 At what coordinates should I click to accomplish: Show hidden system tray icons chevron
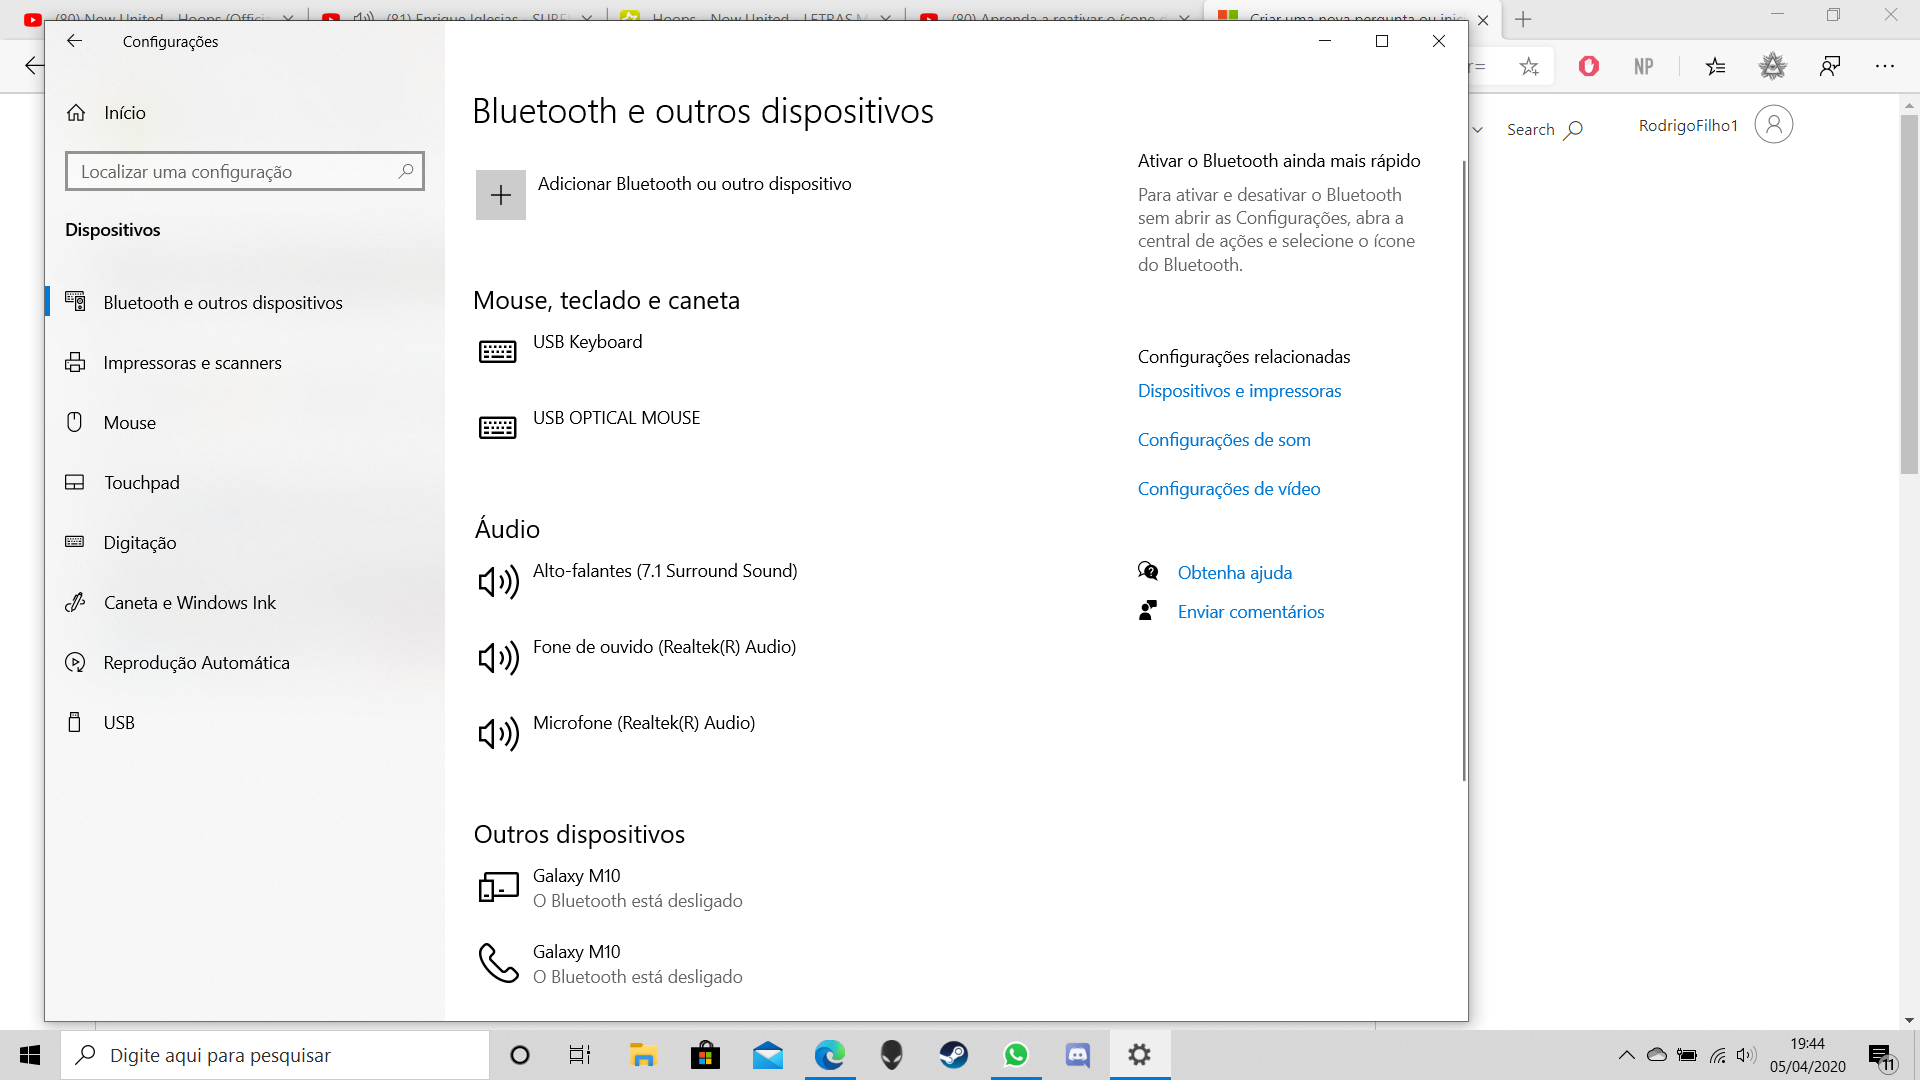tap(1626, 1055)
